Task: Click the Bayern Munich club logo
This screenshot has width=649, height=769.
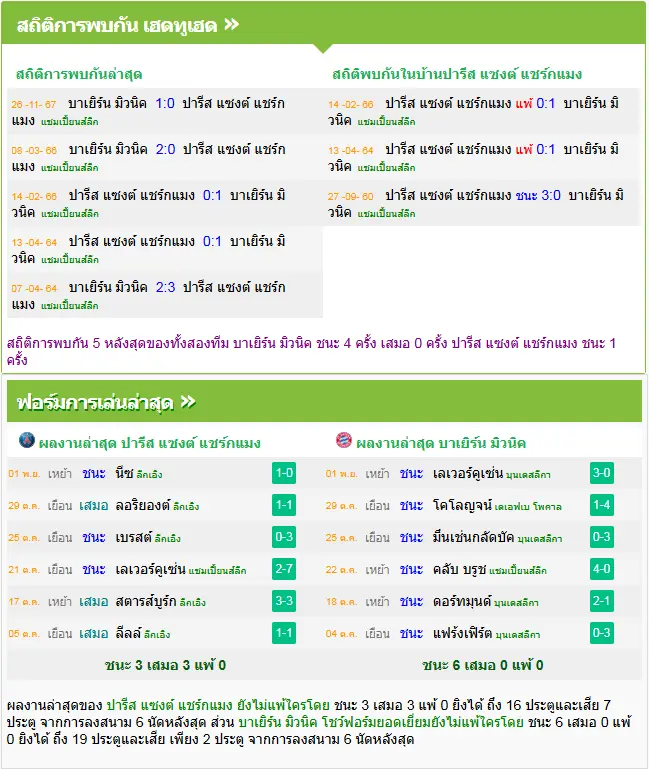Action: (344, 440)
